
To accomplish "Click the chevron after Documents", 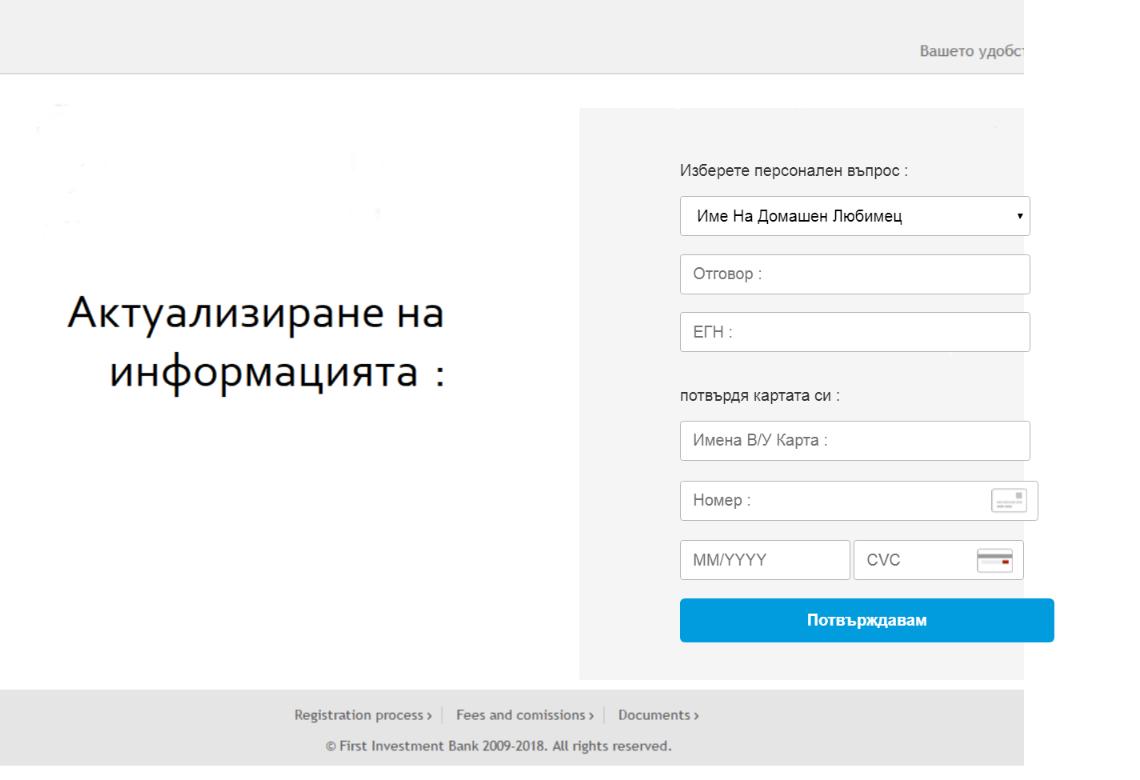I will [x=696, y=716].
